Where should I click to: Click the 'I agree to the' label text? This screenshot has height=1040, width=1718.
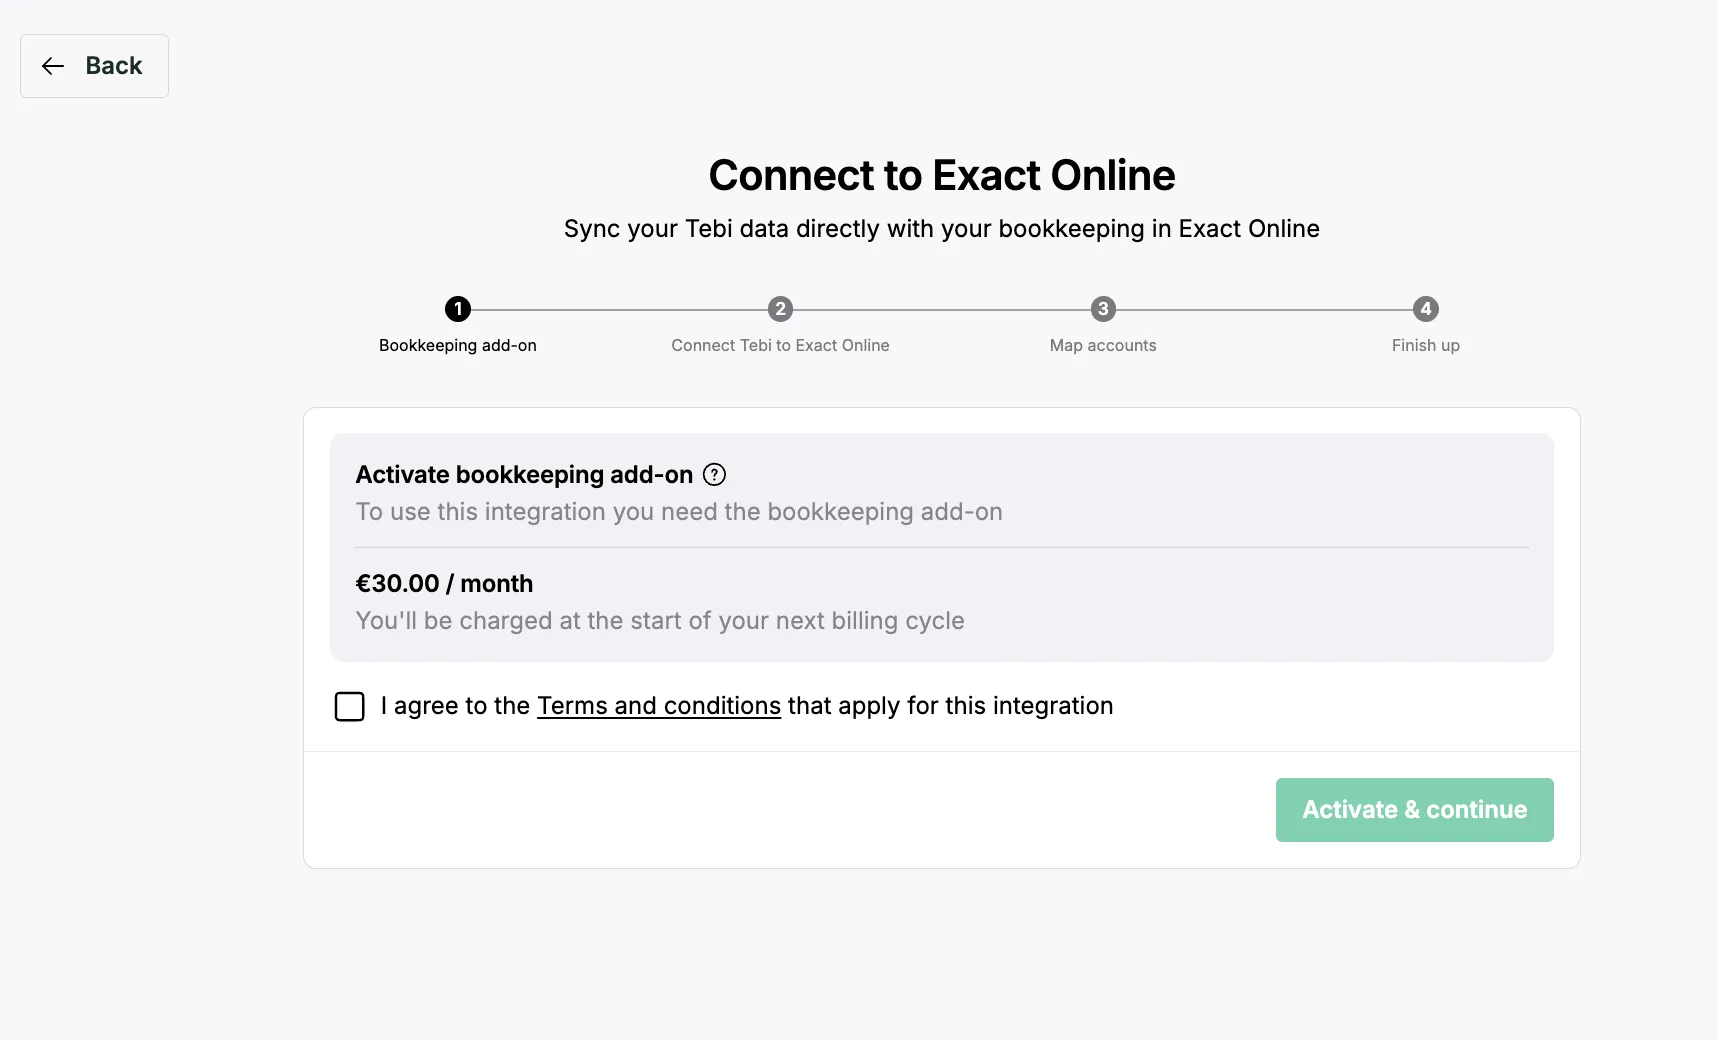coord(455,706)
